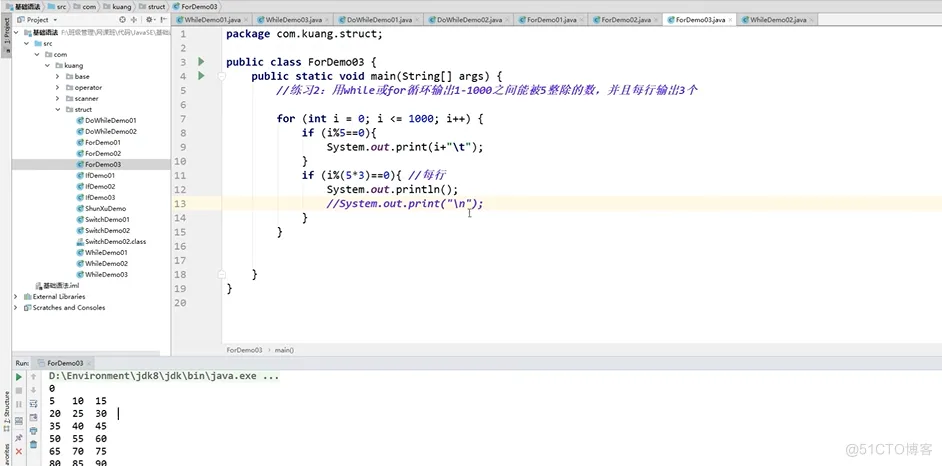Viewport: 942px width, 466px height.
Task: Open Project panel gear settings menu
Action: click(x=150, y=20)
